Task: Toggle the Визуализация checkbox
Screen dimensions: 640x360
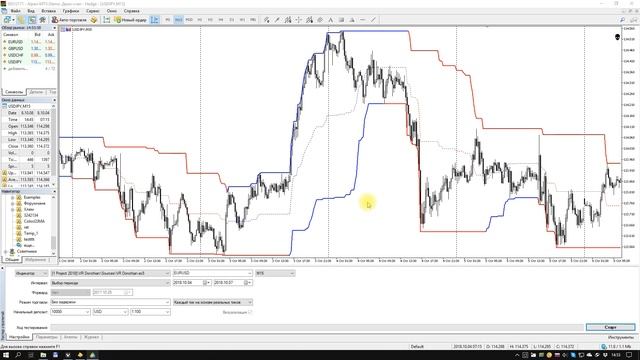Action: (x=250, y=312)
